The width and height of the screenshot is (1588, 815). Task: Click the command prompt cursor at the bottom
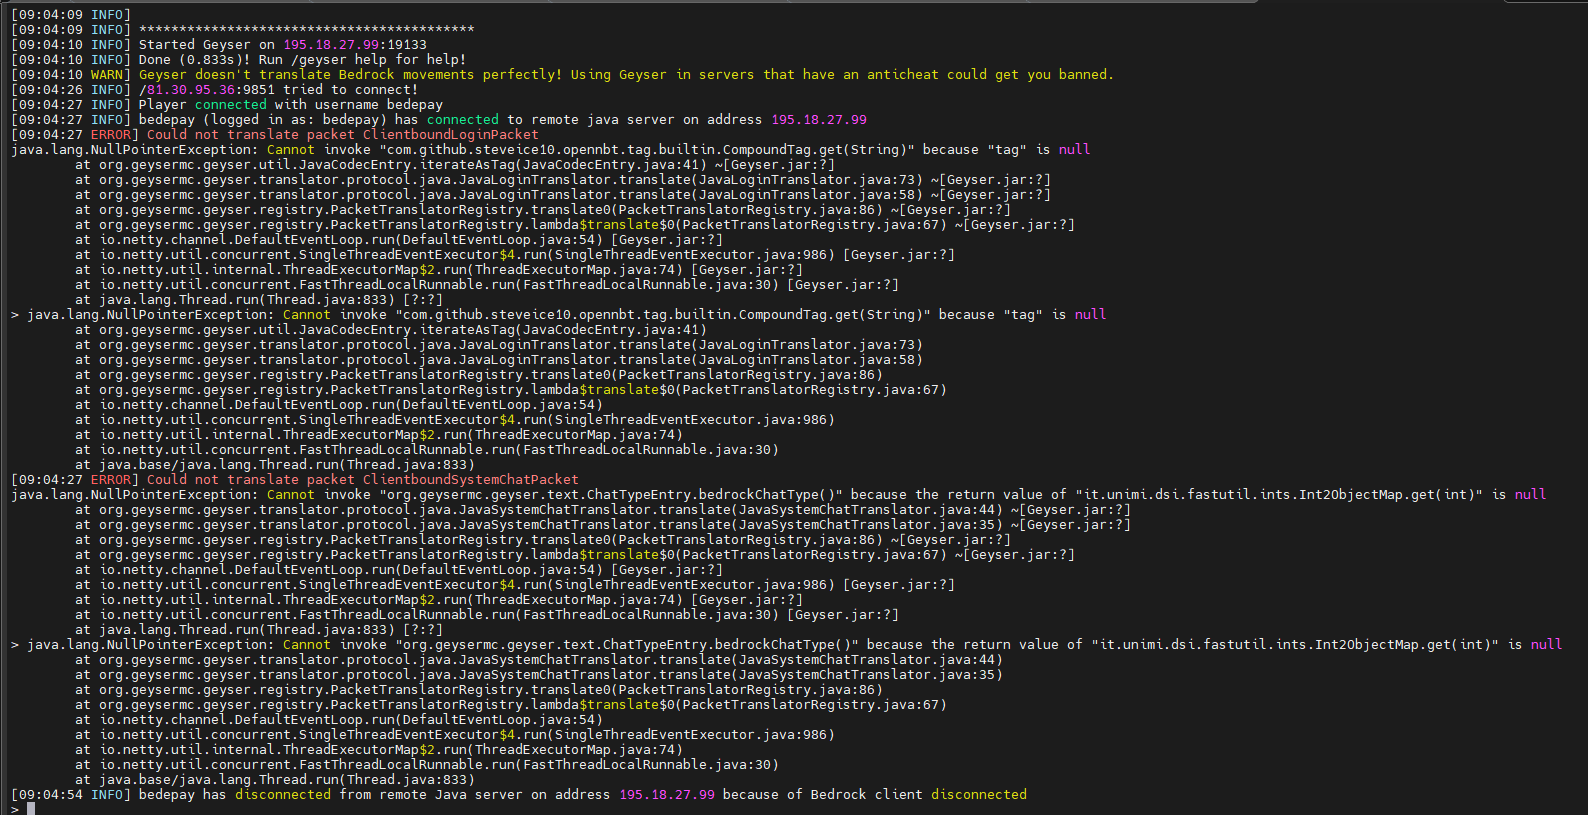click(x=31, y=808)
